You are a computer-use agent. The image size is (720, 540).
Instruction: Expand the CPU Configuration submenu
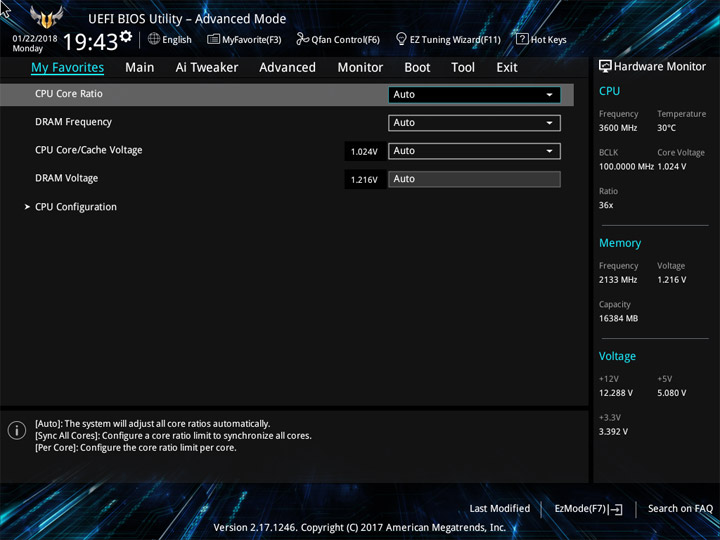click(76, 207)
